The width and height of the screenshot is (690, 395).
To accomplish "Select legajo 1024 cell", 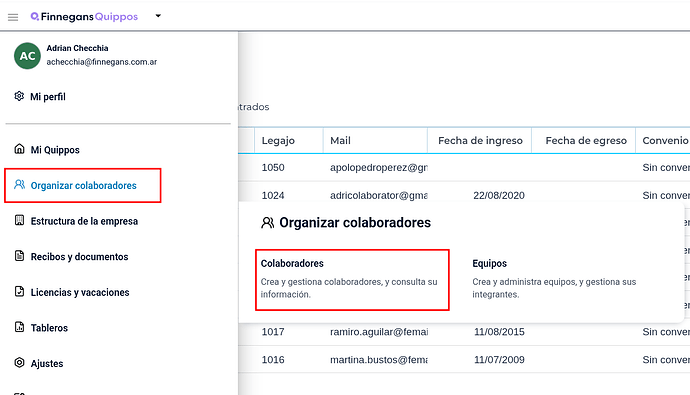I will pos(273,195).
